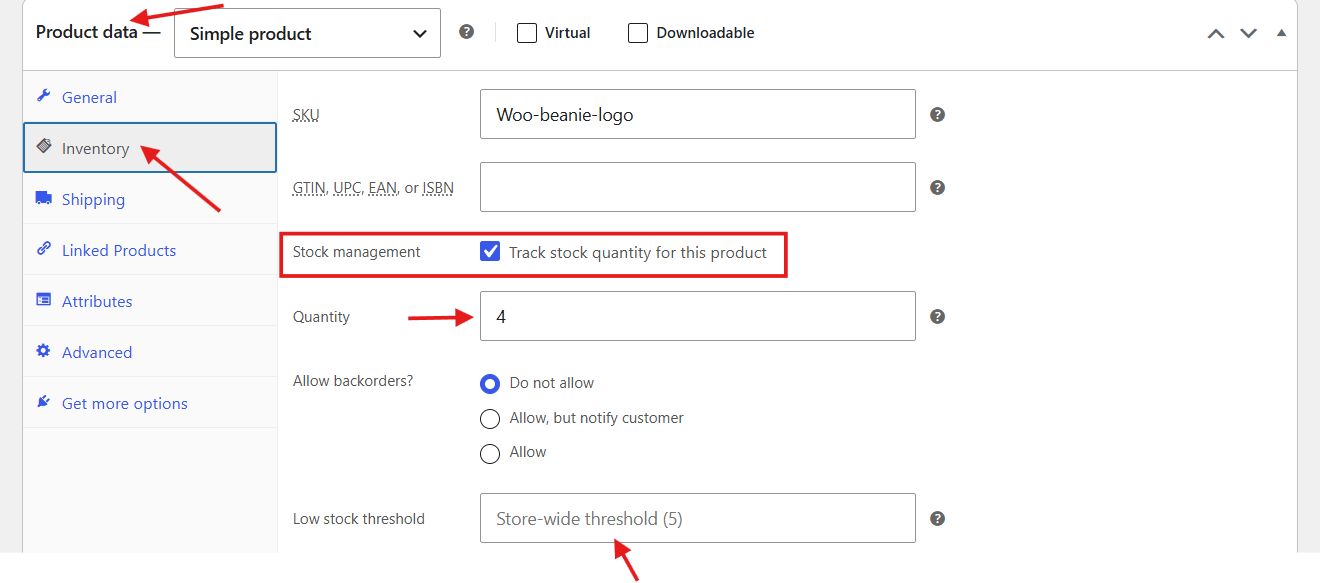Click the Quantity help question mark

(937, 316)
